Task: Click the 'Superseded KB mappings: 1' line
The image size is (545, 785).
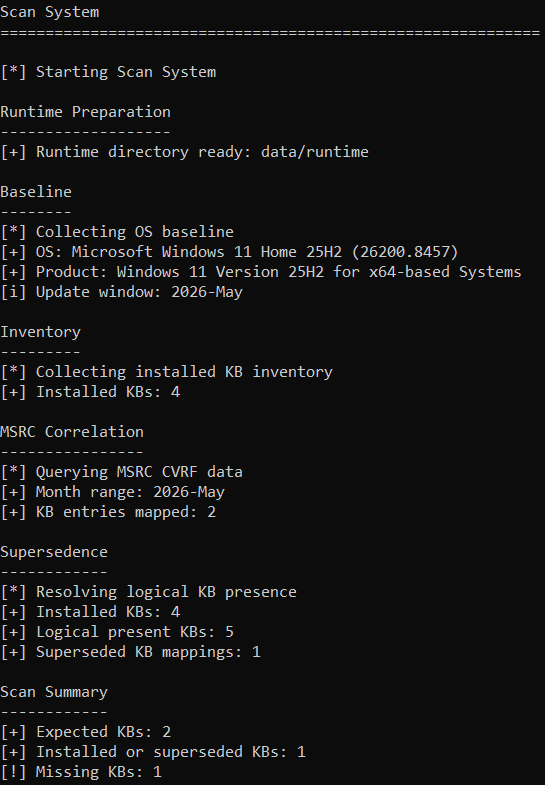Action: [131, 652]
